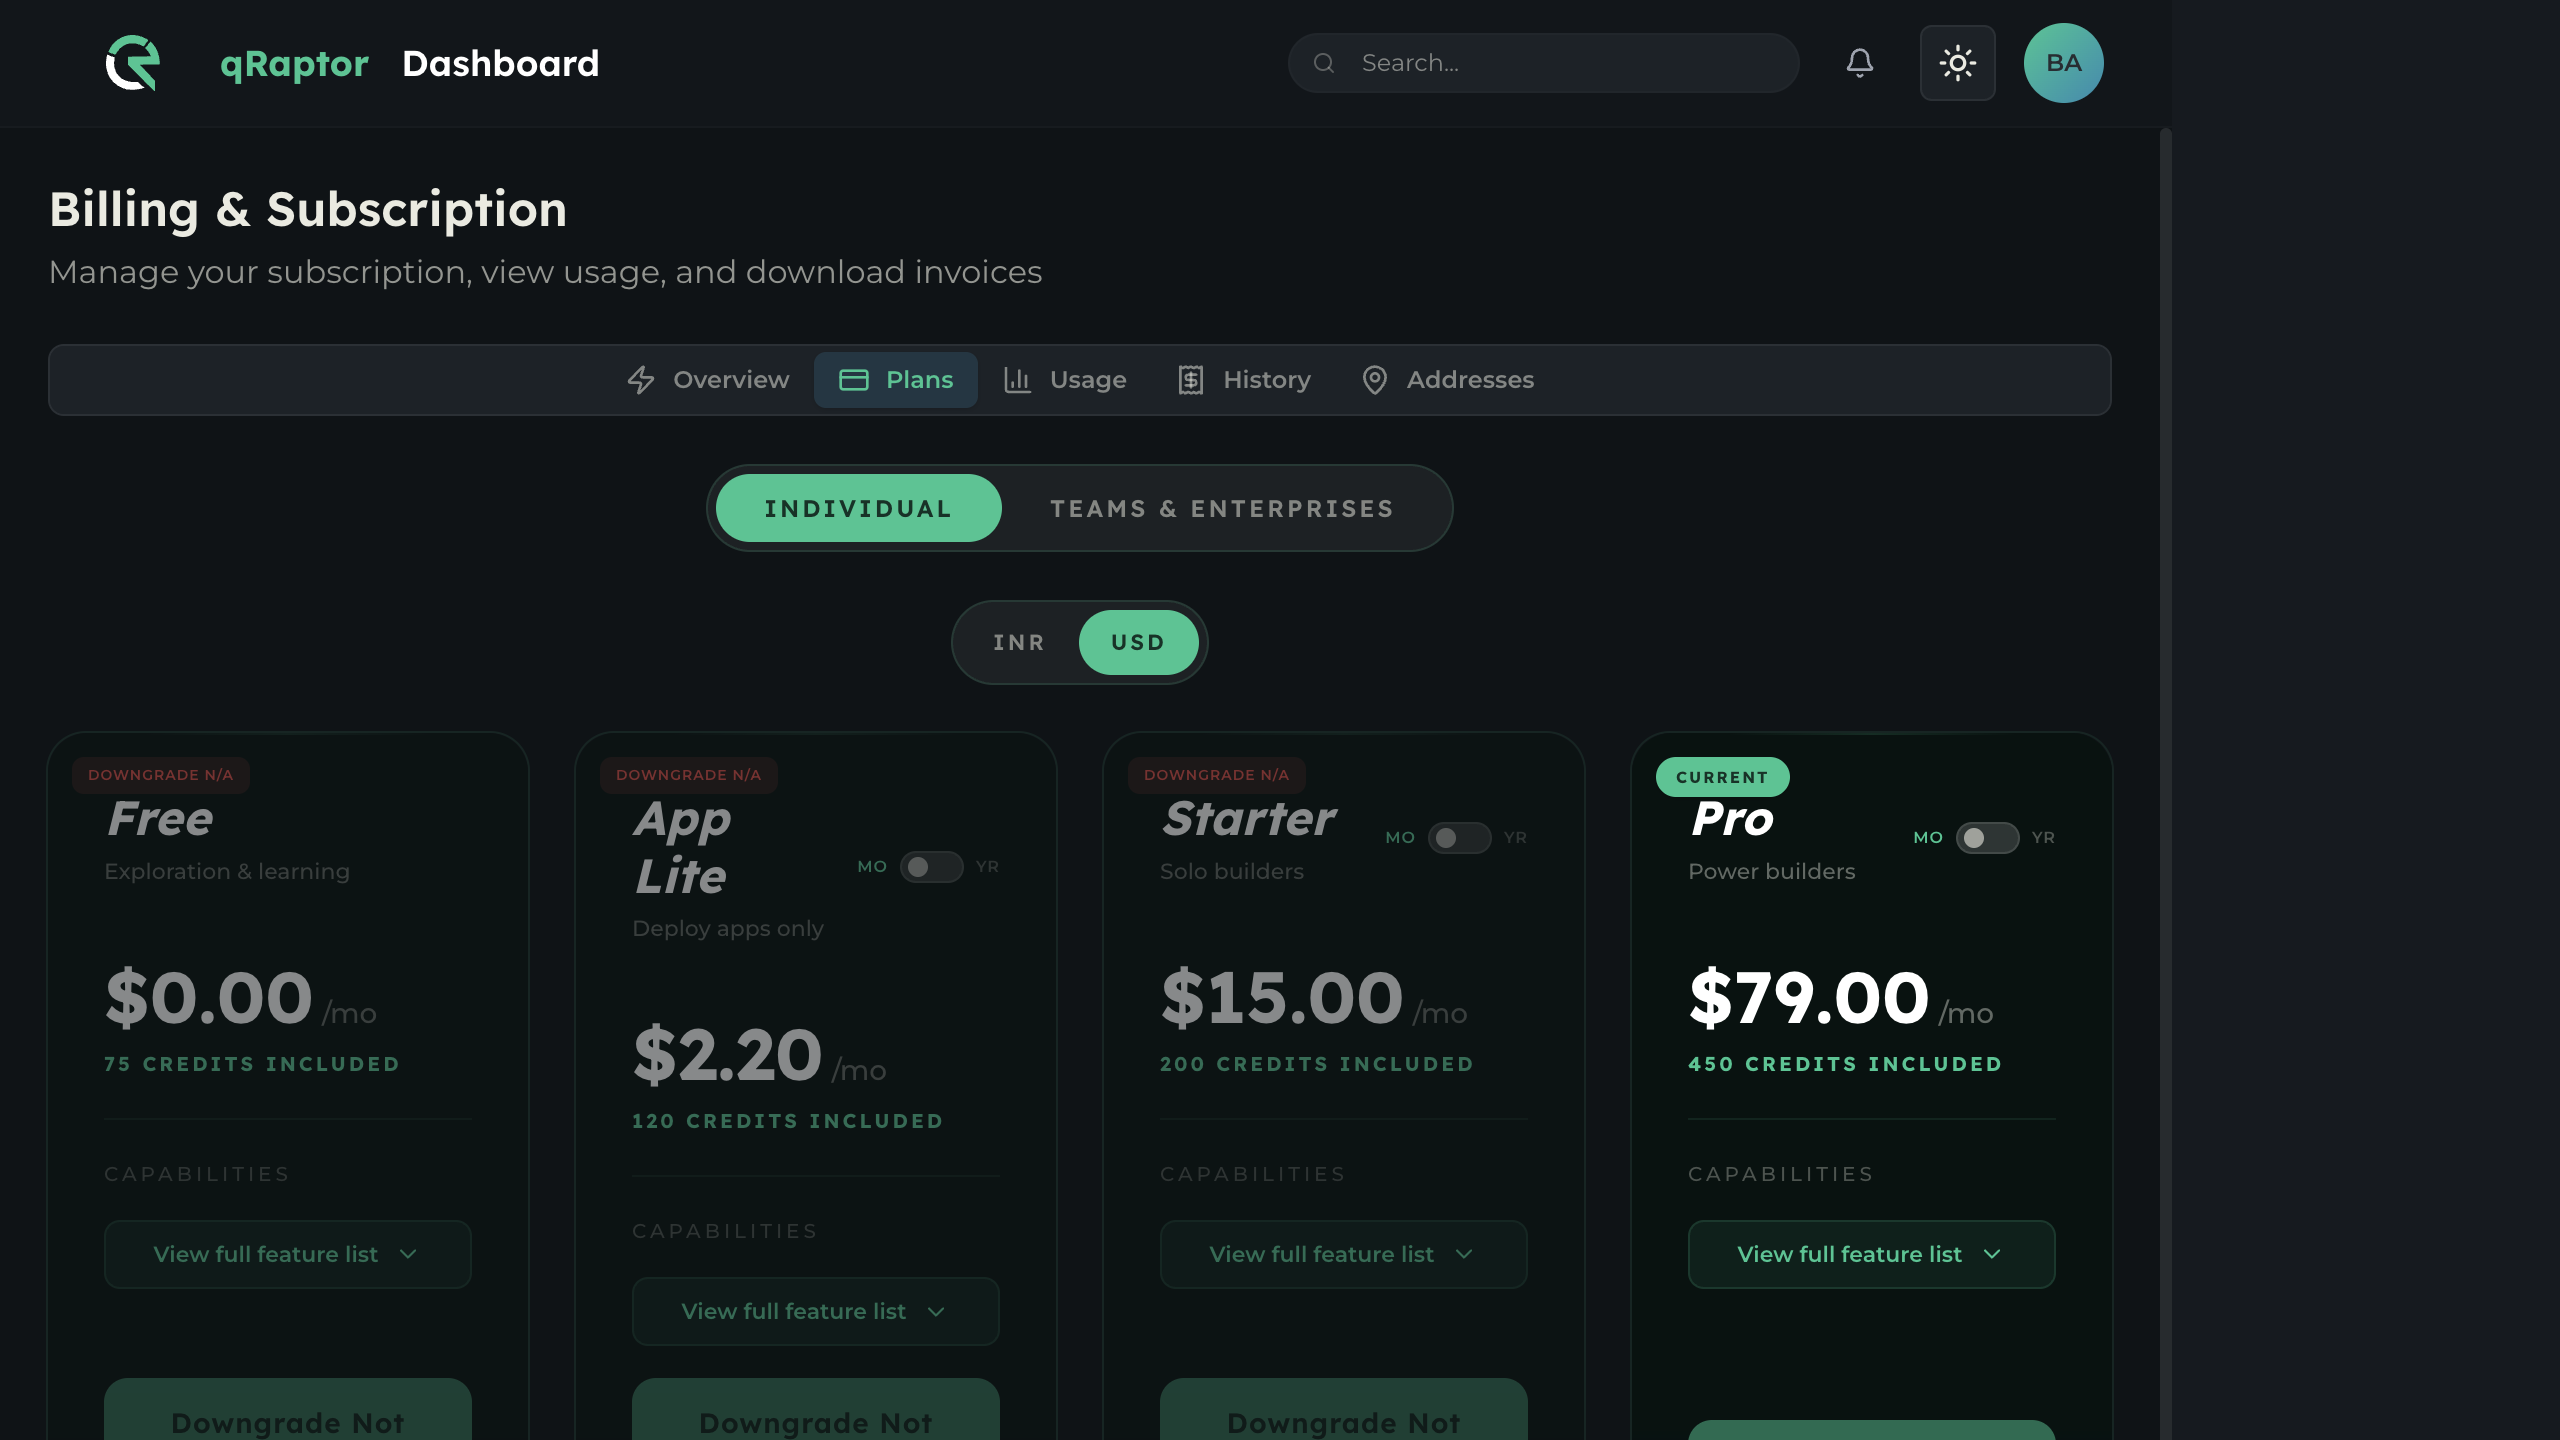Click the App Lite DOWNGRADE N/A badge

pos(688,775)
